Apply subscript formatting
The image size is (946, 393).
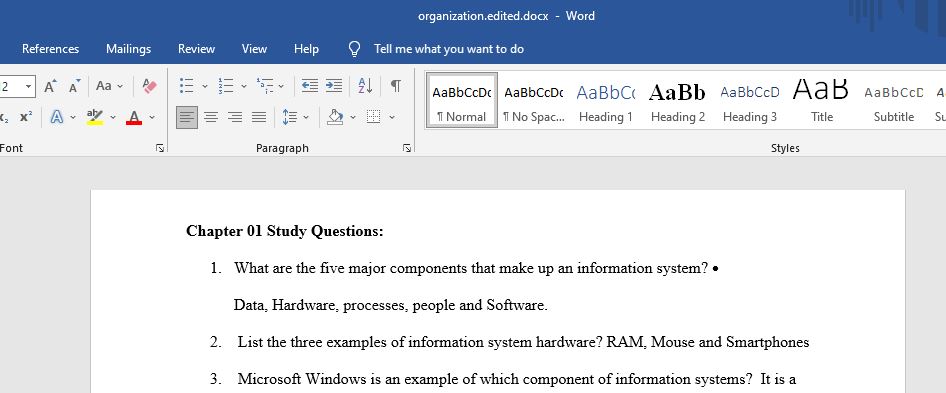[4, 117]
